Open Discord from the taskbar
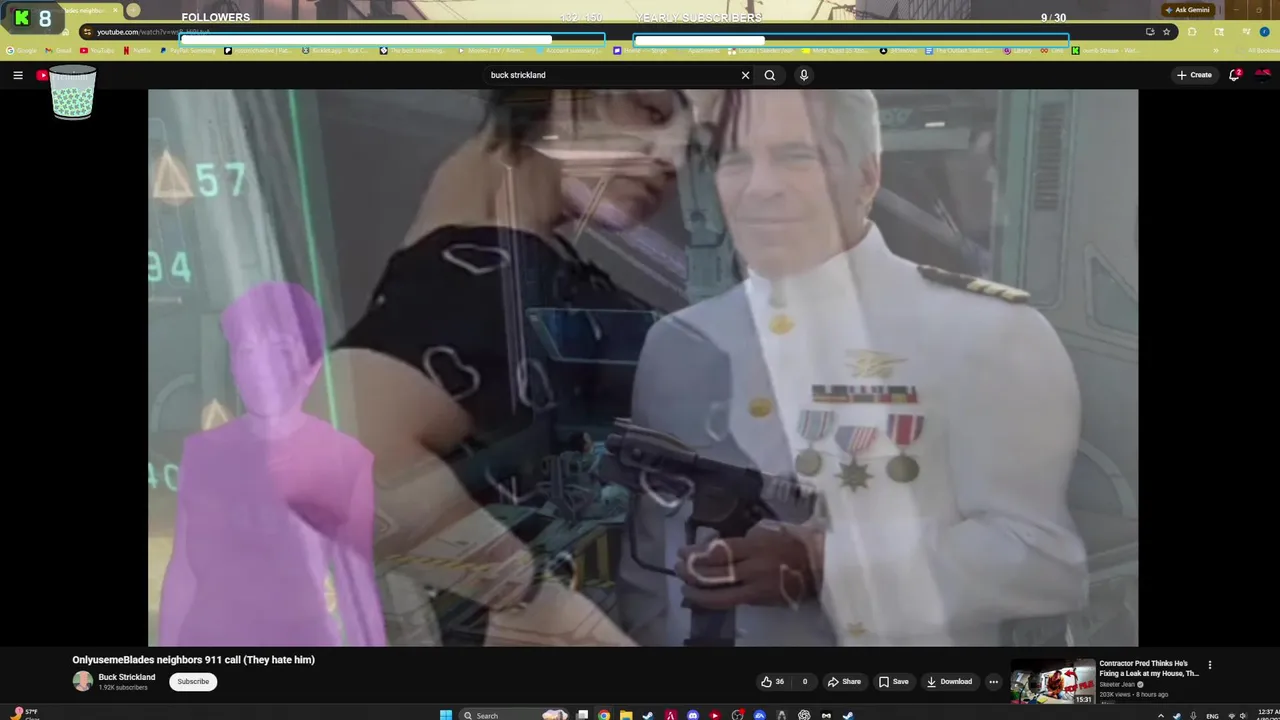This screenshot has height=720, width=1280. (x=693, y=715)
